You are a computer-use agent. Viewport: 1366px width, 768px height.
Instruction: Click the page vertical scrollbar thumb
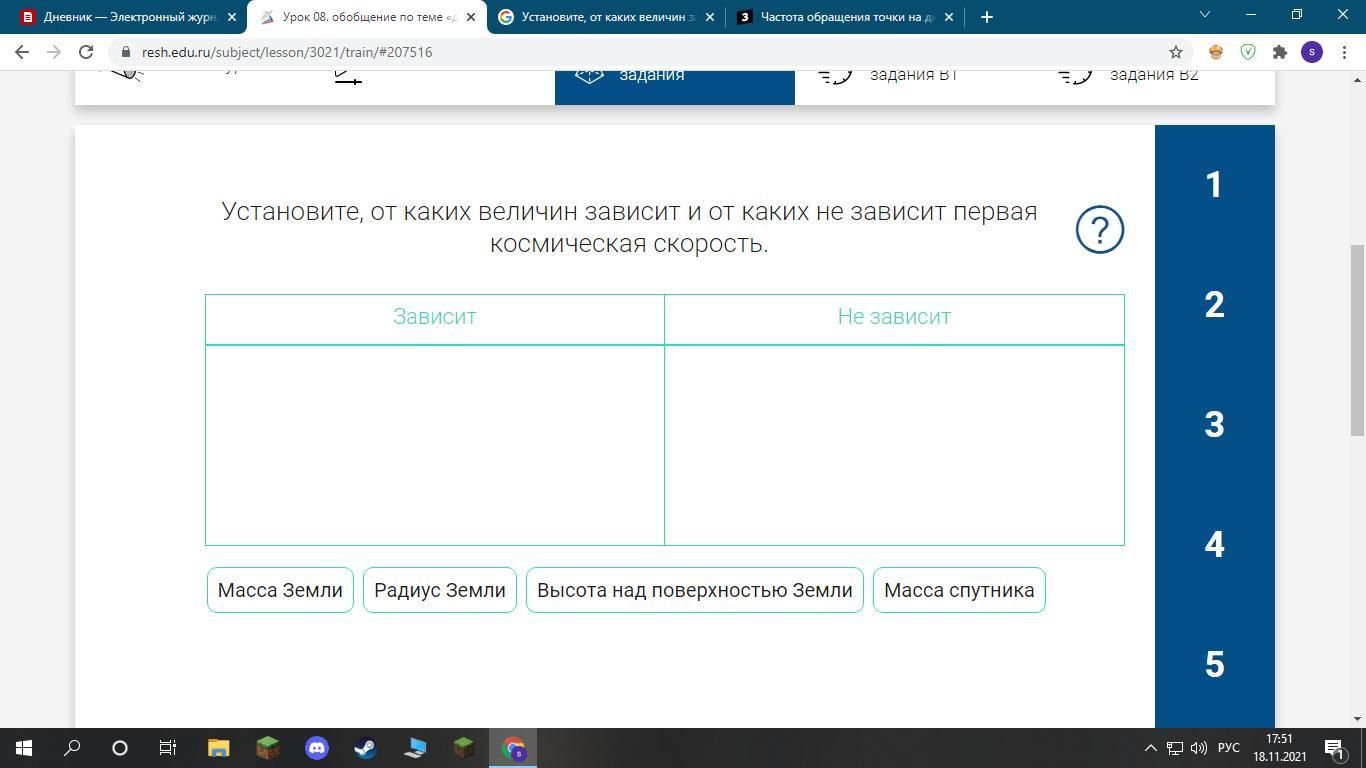click(x=1358, y=340)
